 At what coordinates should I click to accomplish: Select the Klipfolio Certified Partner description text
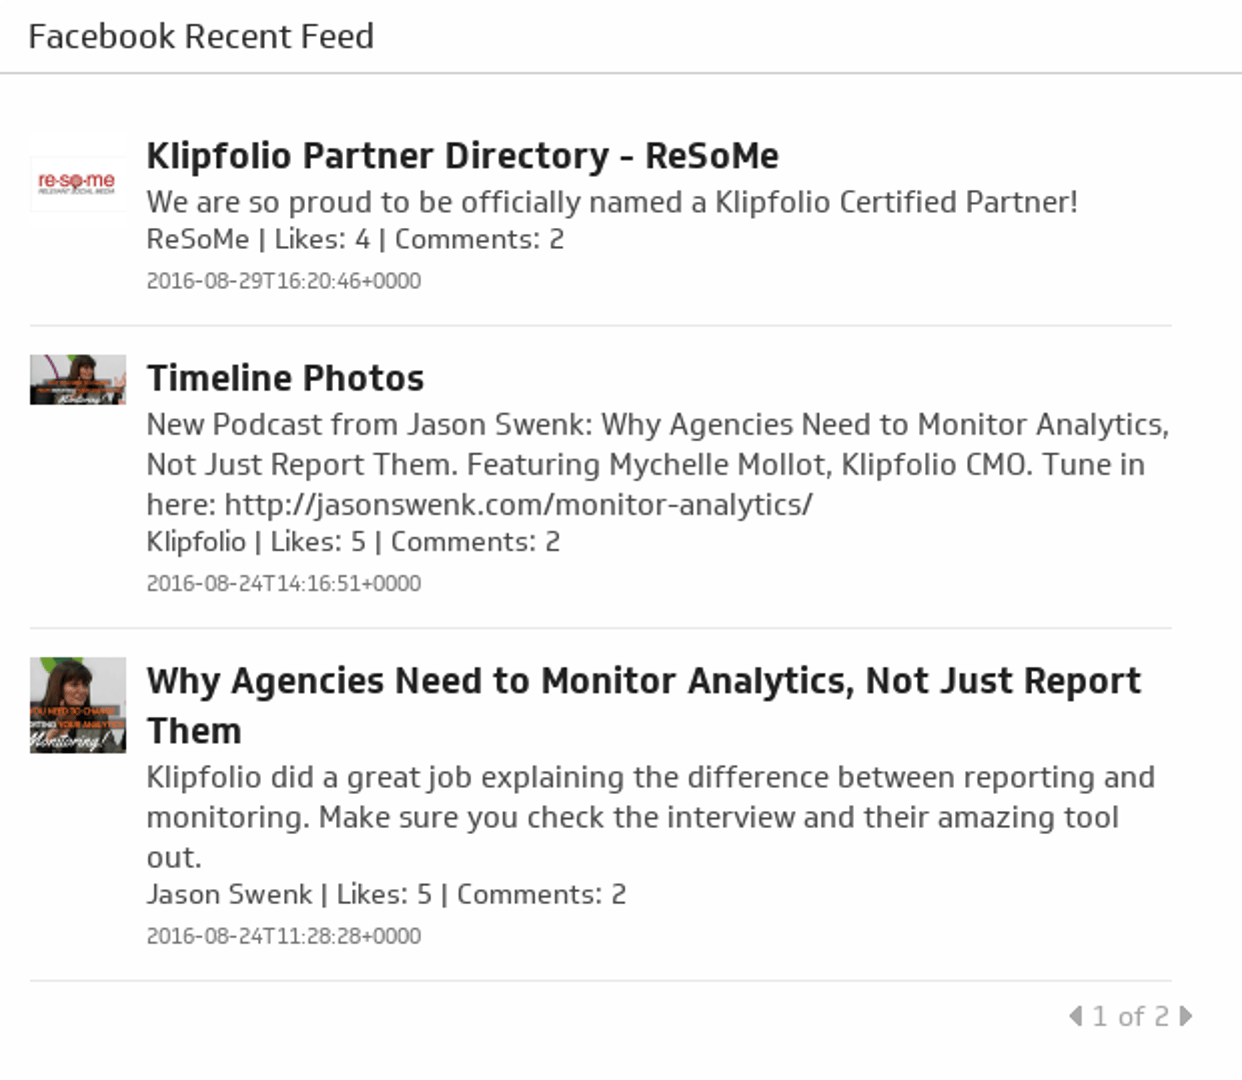pos(611,202)
